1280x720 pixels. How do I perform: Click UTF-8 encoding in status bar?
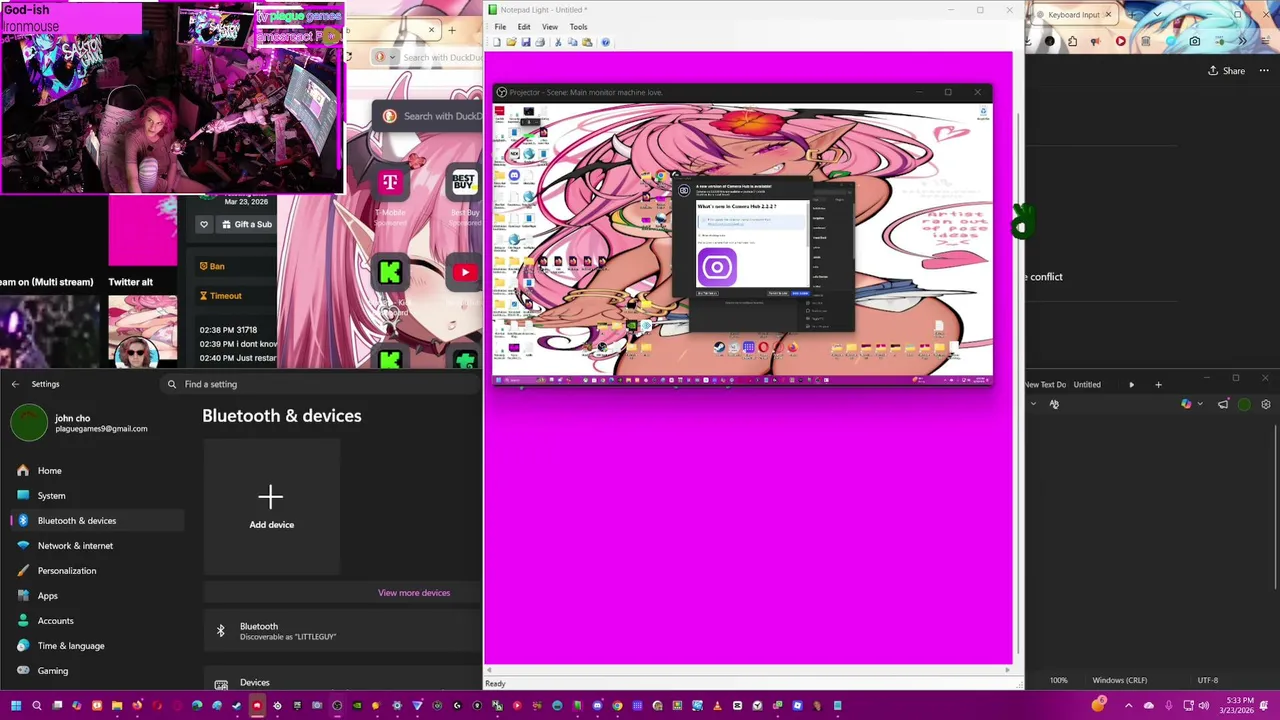[1208, 680]
